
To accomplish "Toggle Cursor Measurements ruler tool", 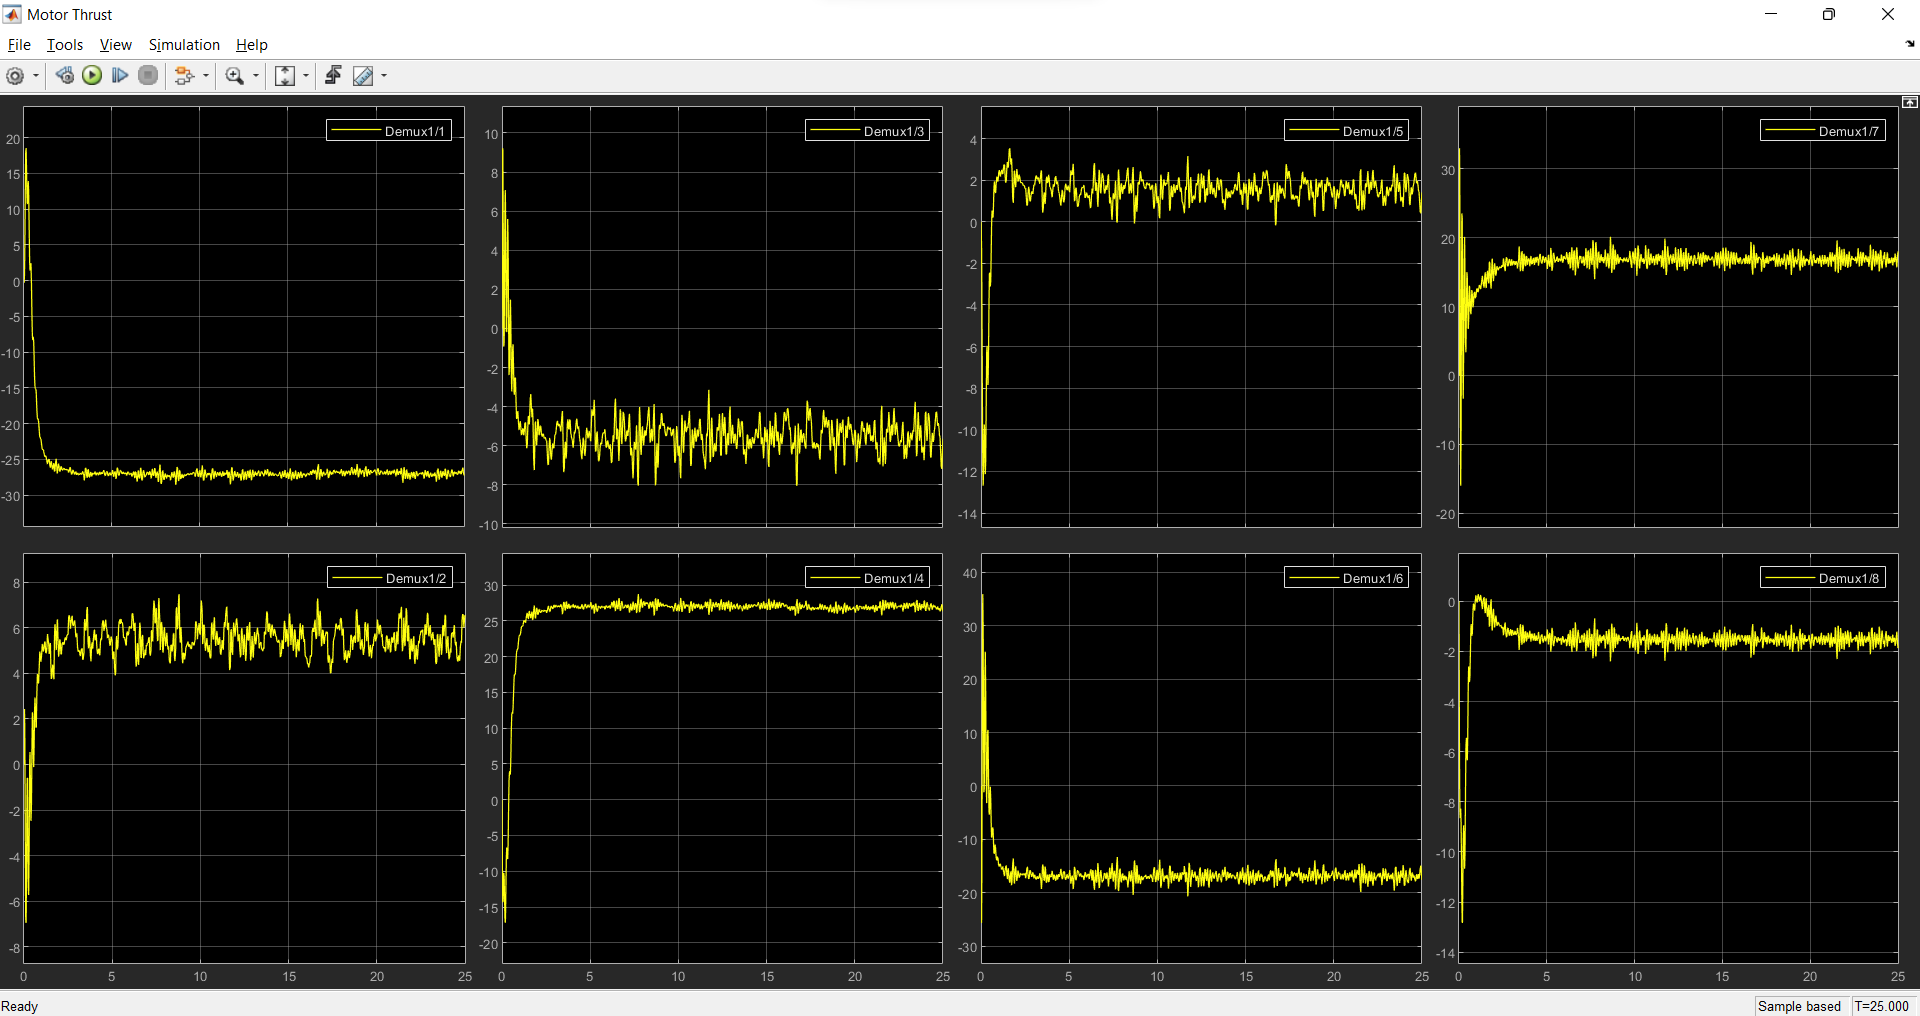I will pos(363,76).
